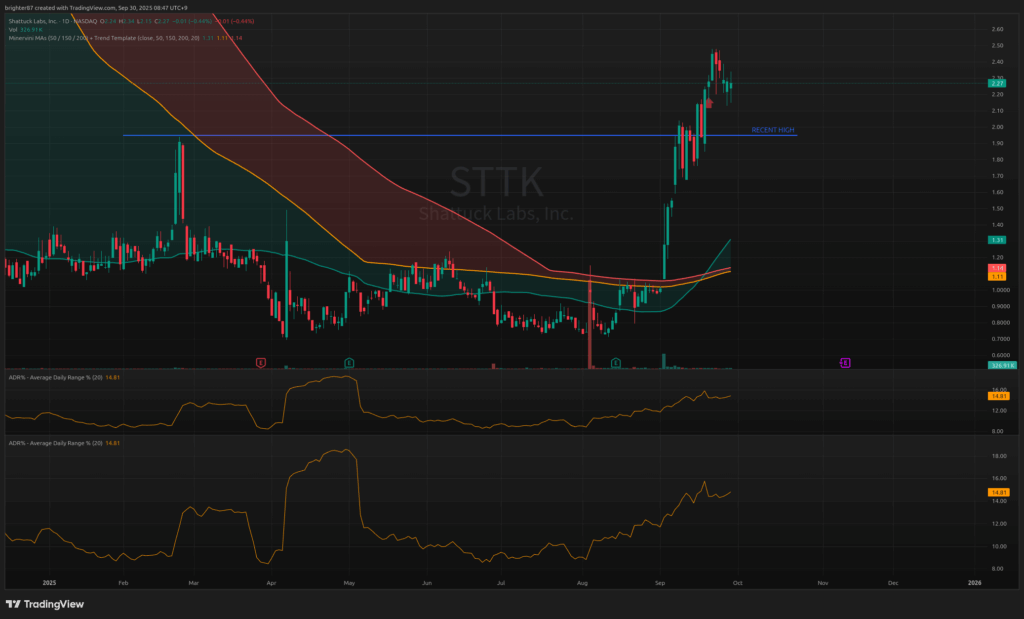The image size is (1024, 619).
Task: Click the 10.00 level on the lower ADR scale
Action: 999,547
